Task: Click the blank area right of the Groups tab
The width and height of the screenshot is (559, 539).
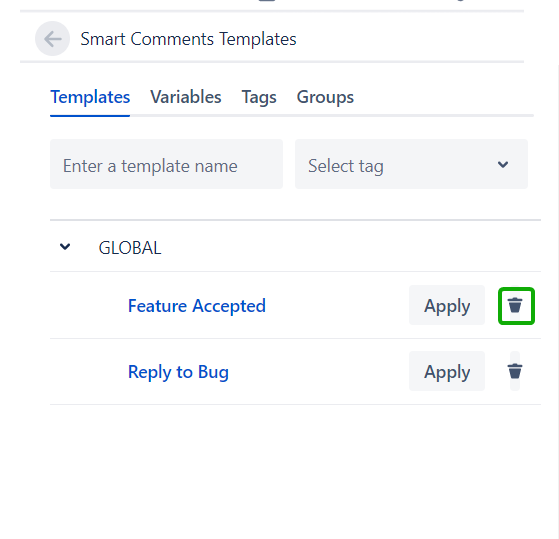Action: click(x=442, y=97)
